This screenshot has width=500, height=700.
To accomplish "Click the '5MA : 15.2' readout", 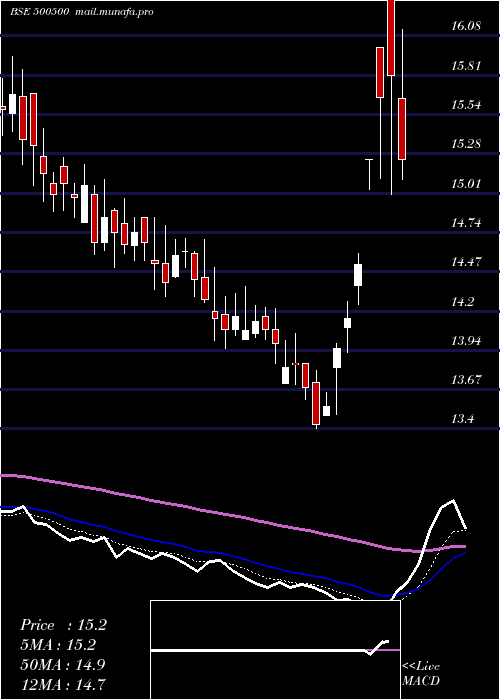I will point(58,645).
